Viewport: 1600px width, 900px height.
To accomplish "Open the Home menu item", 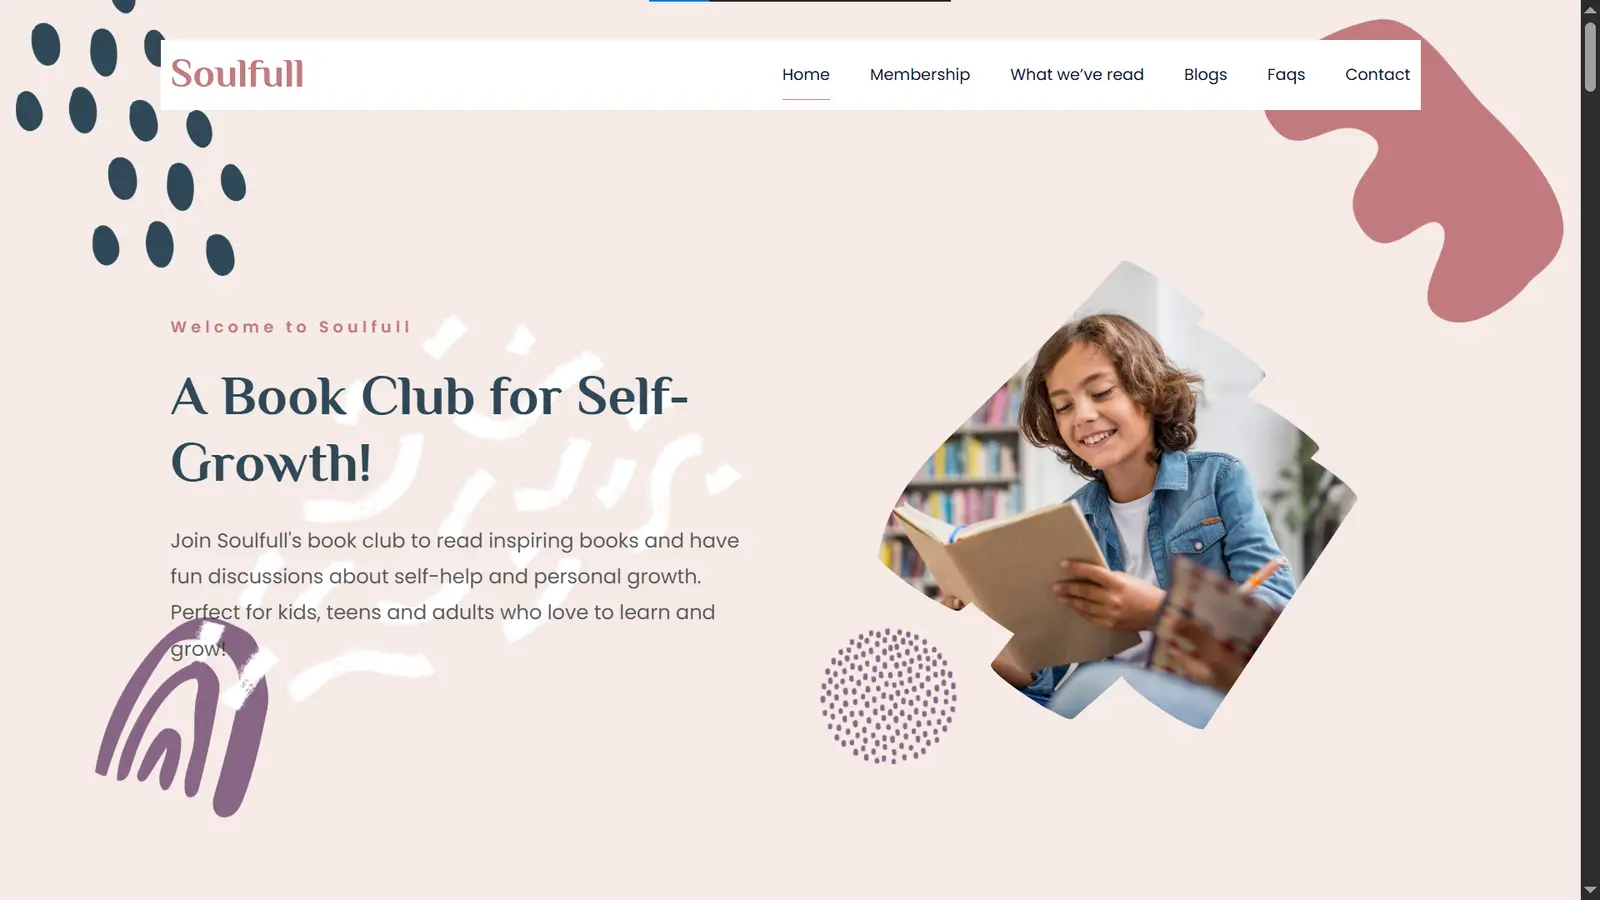I will (806, 74).
